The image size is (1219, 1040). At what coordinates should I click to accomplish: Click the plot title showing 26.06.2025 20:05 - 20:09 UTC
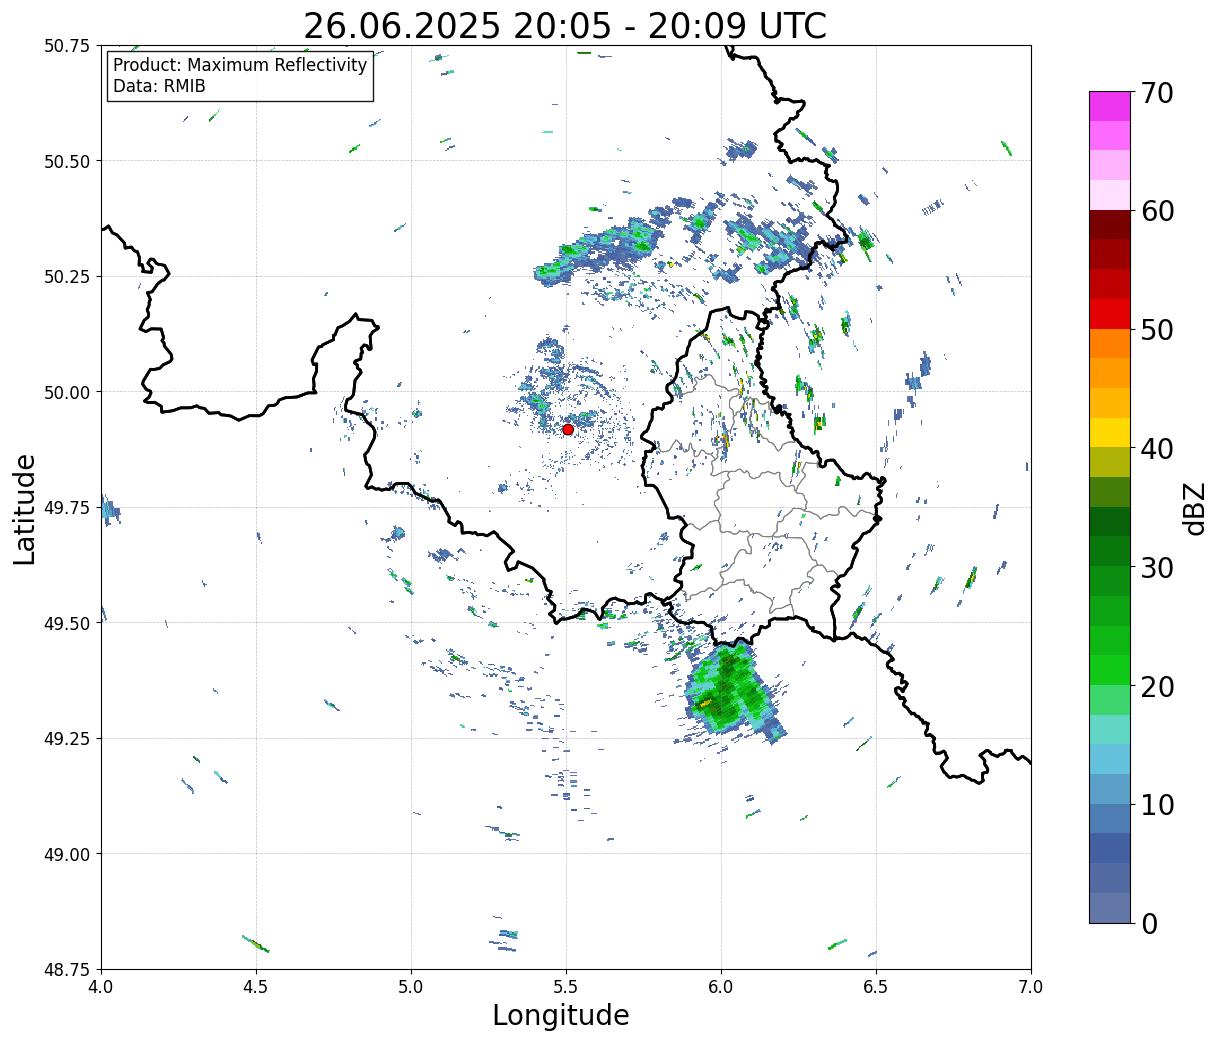[x=565, y=25]
